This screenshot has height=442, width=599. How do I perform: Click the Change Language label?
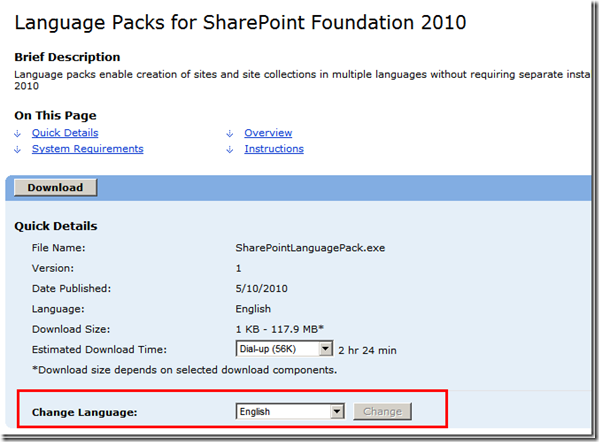click(84, 413)
